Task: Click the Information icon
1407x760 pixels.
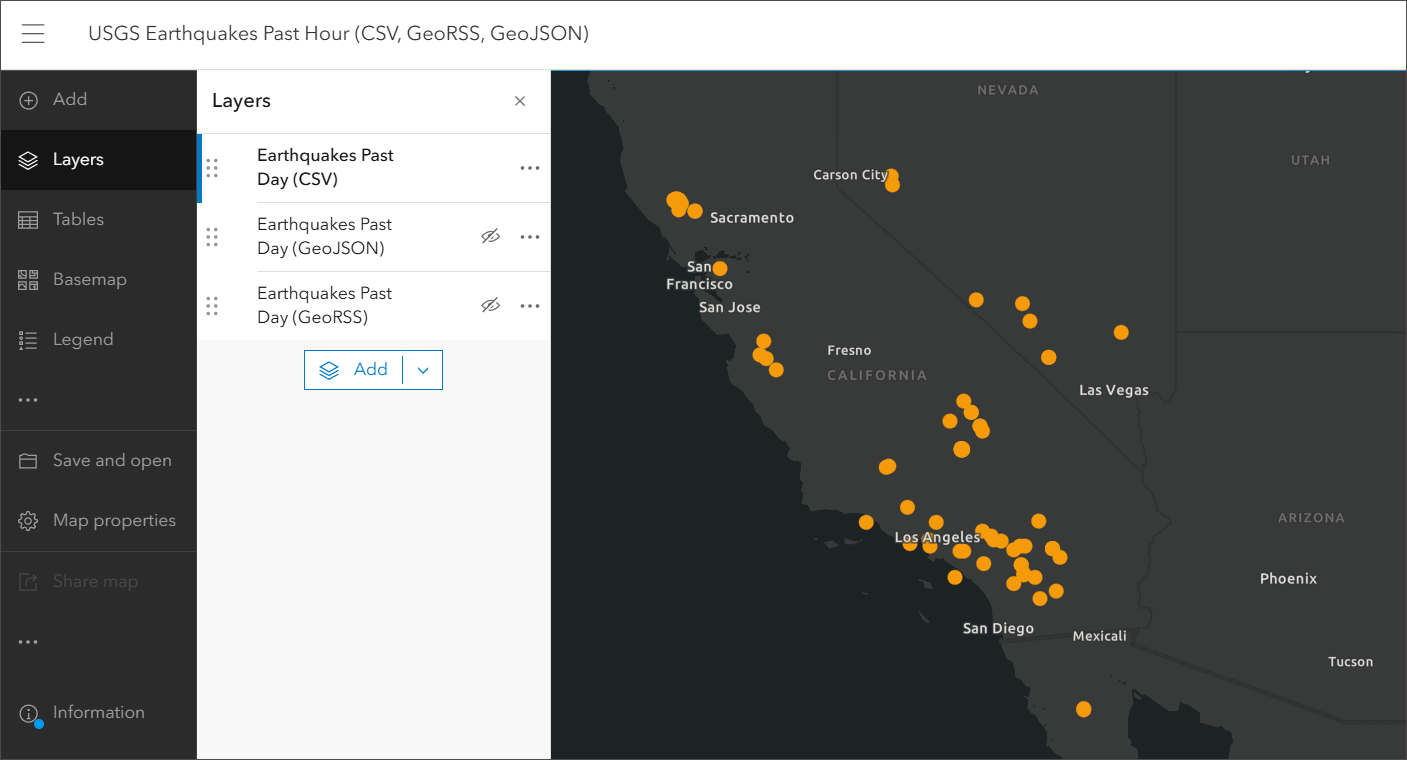Action: click(29, 713)
